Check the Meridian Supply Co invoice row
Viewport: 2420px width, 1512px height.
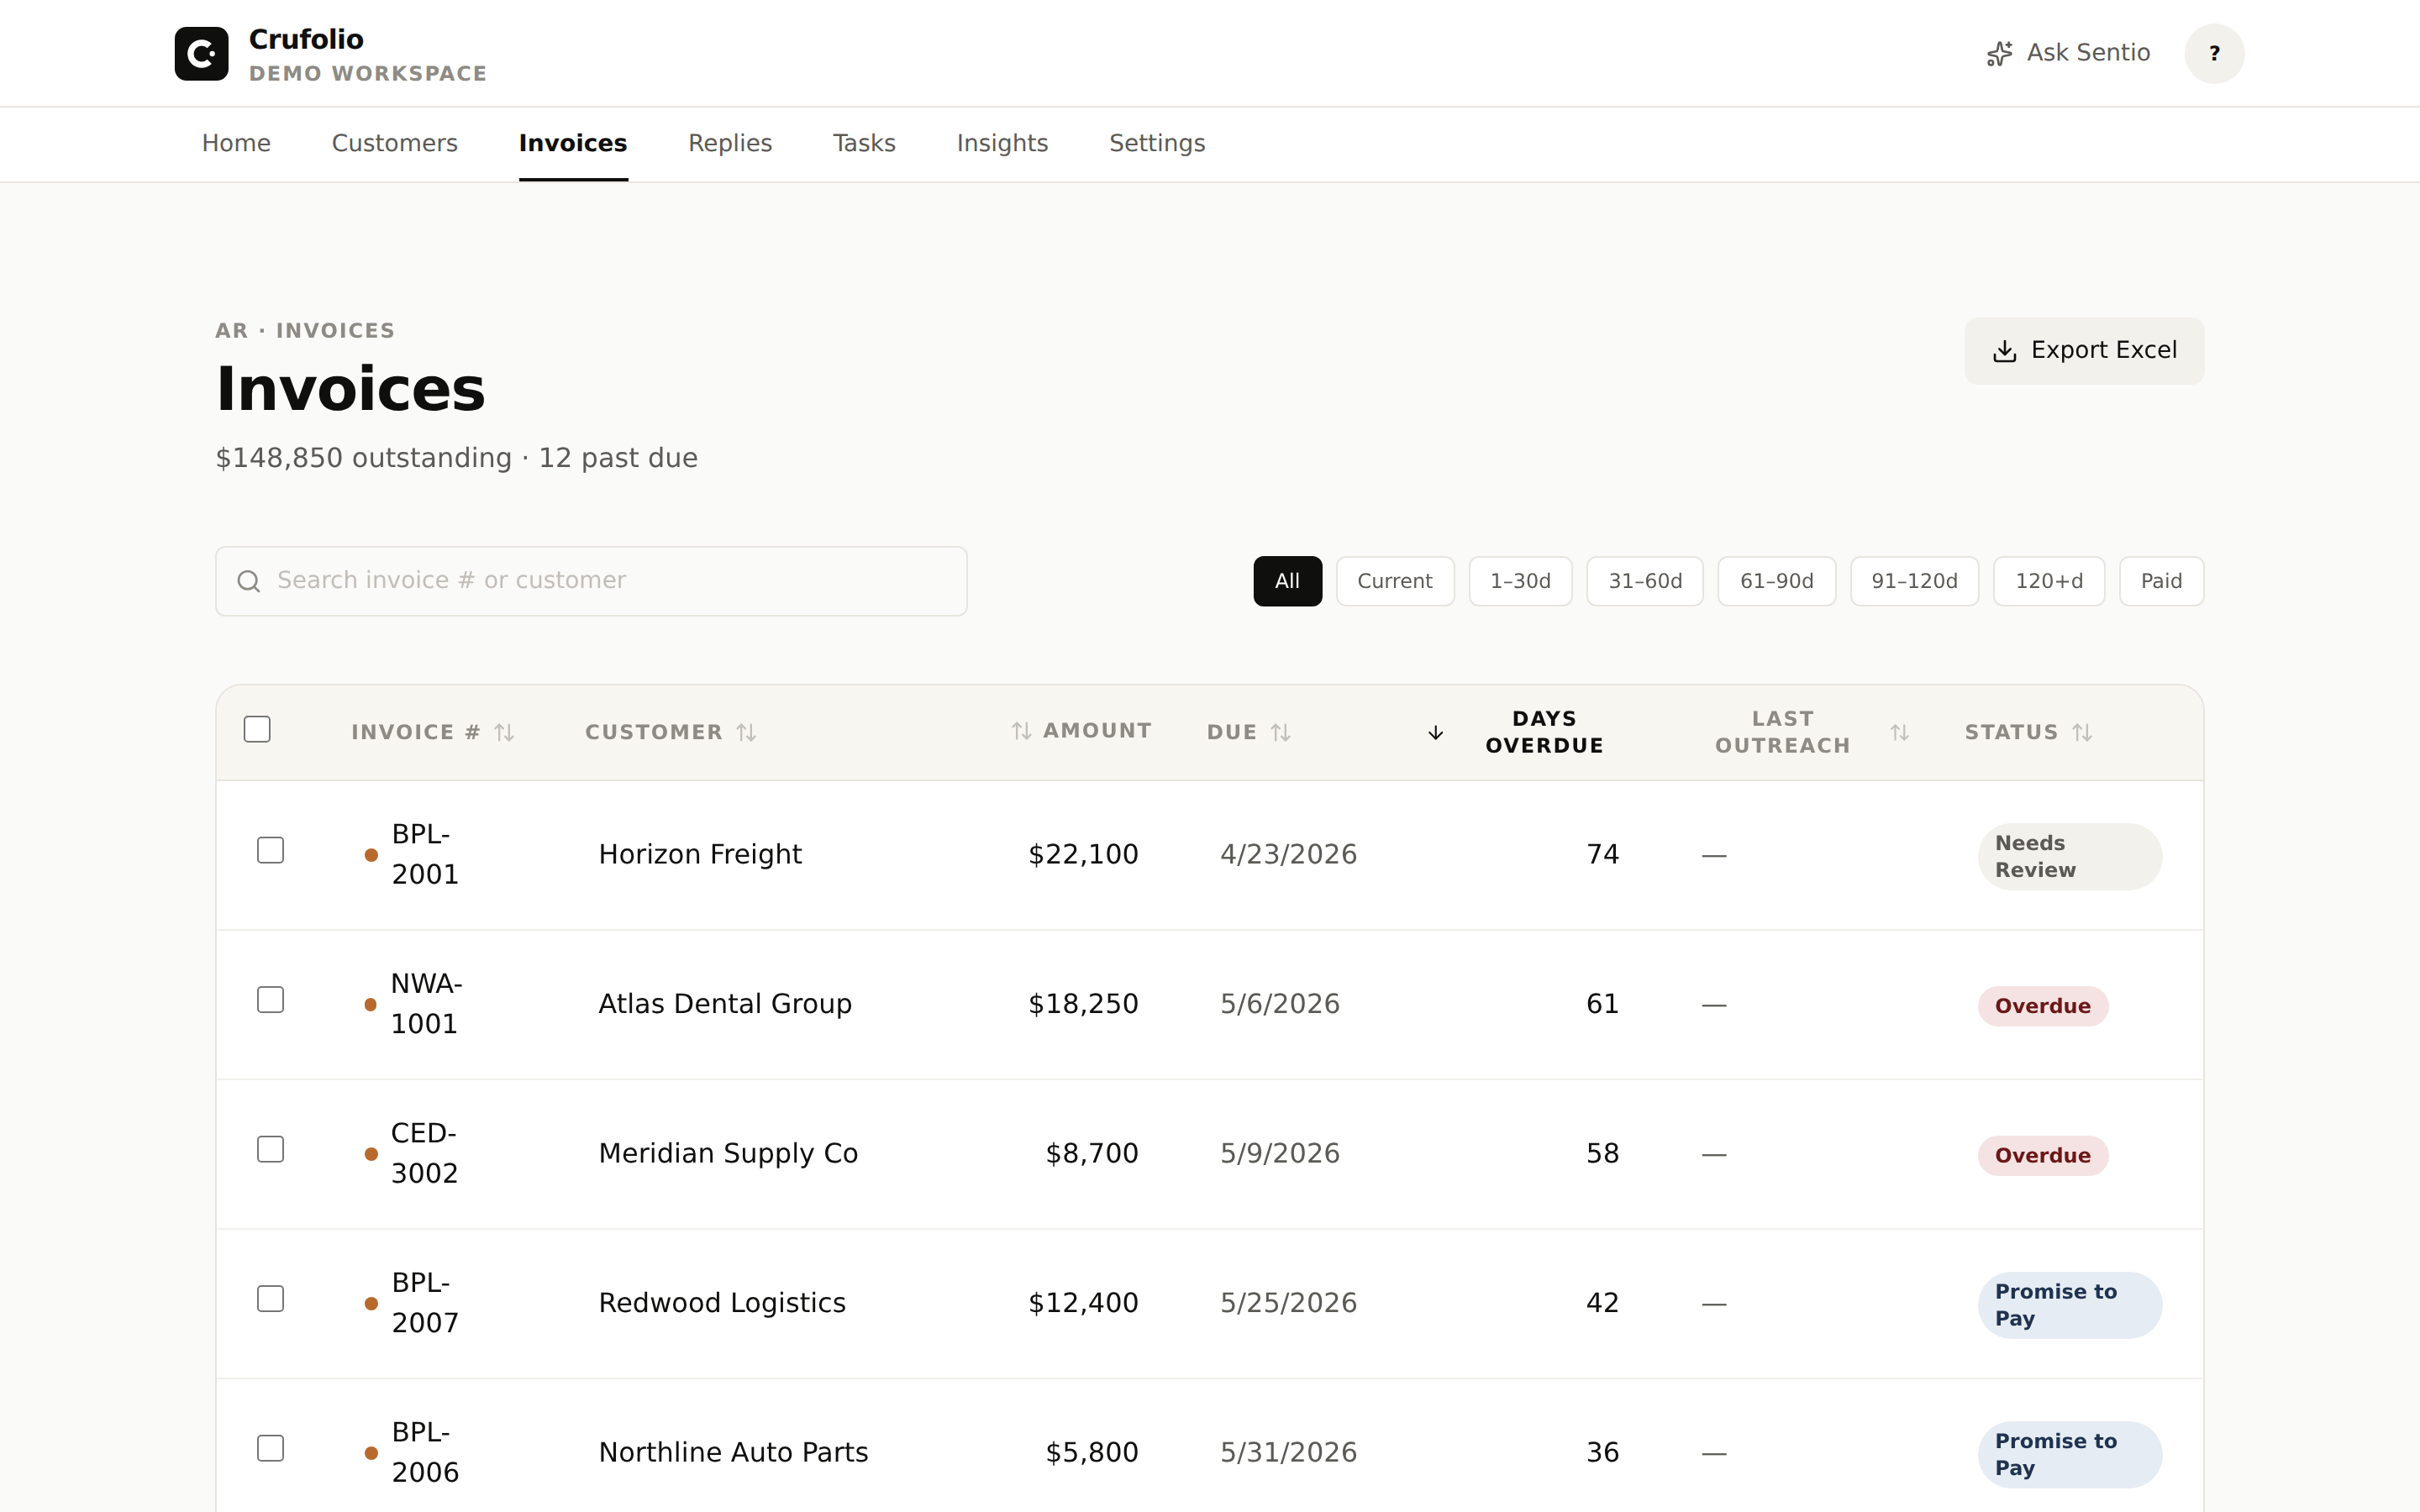(270, 1149)
